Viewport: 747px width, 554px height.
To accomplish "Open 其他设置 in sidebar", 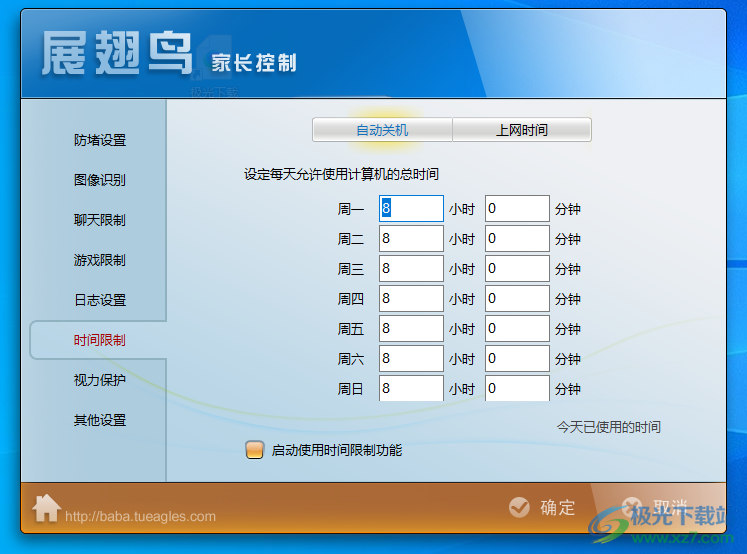I will [100, 420].
